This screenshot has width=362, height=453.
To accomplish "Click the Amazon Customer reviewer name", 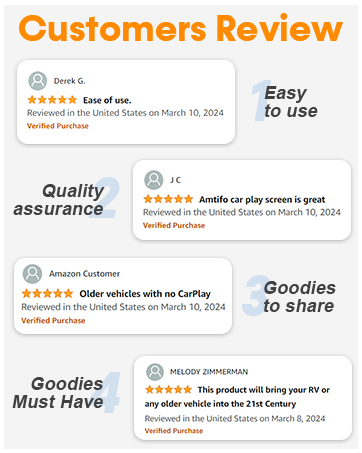I will pyautogui.click(x=85, y=274).
